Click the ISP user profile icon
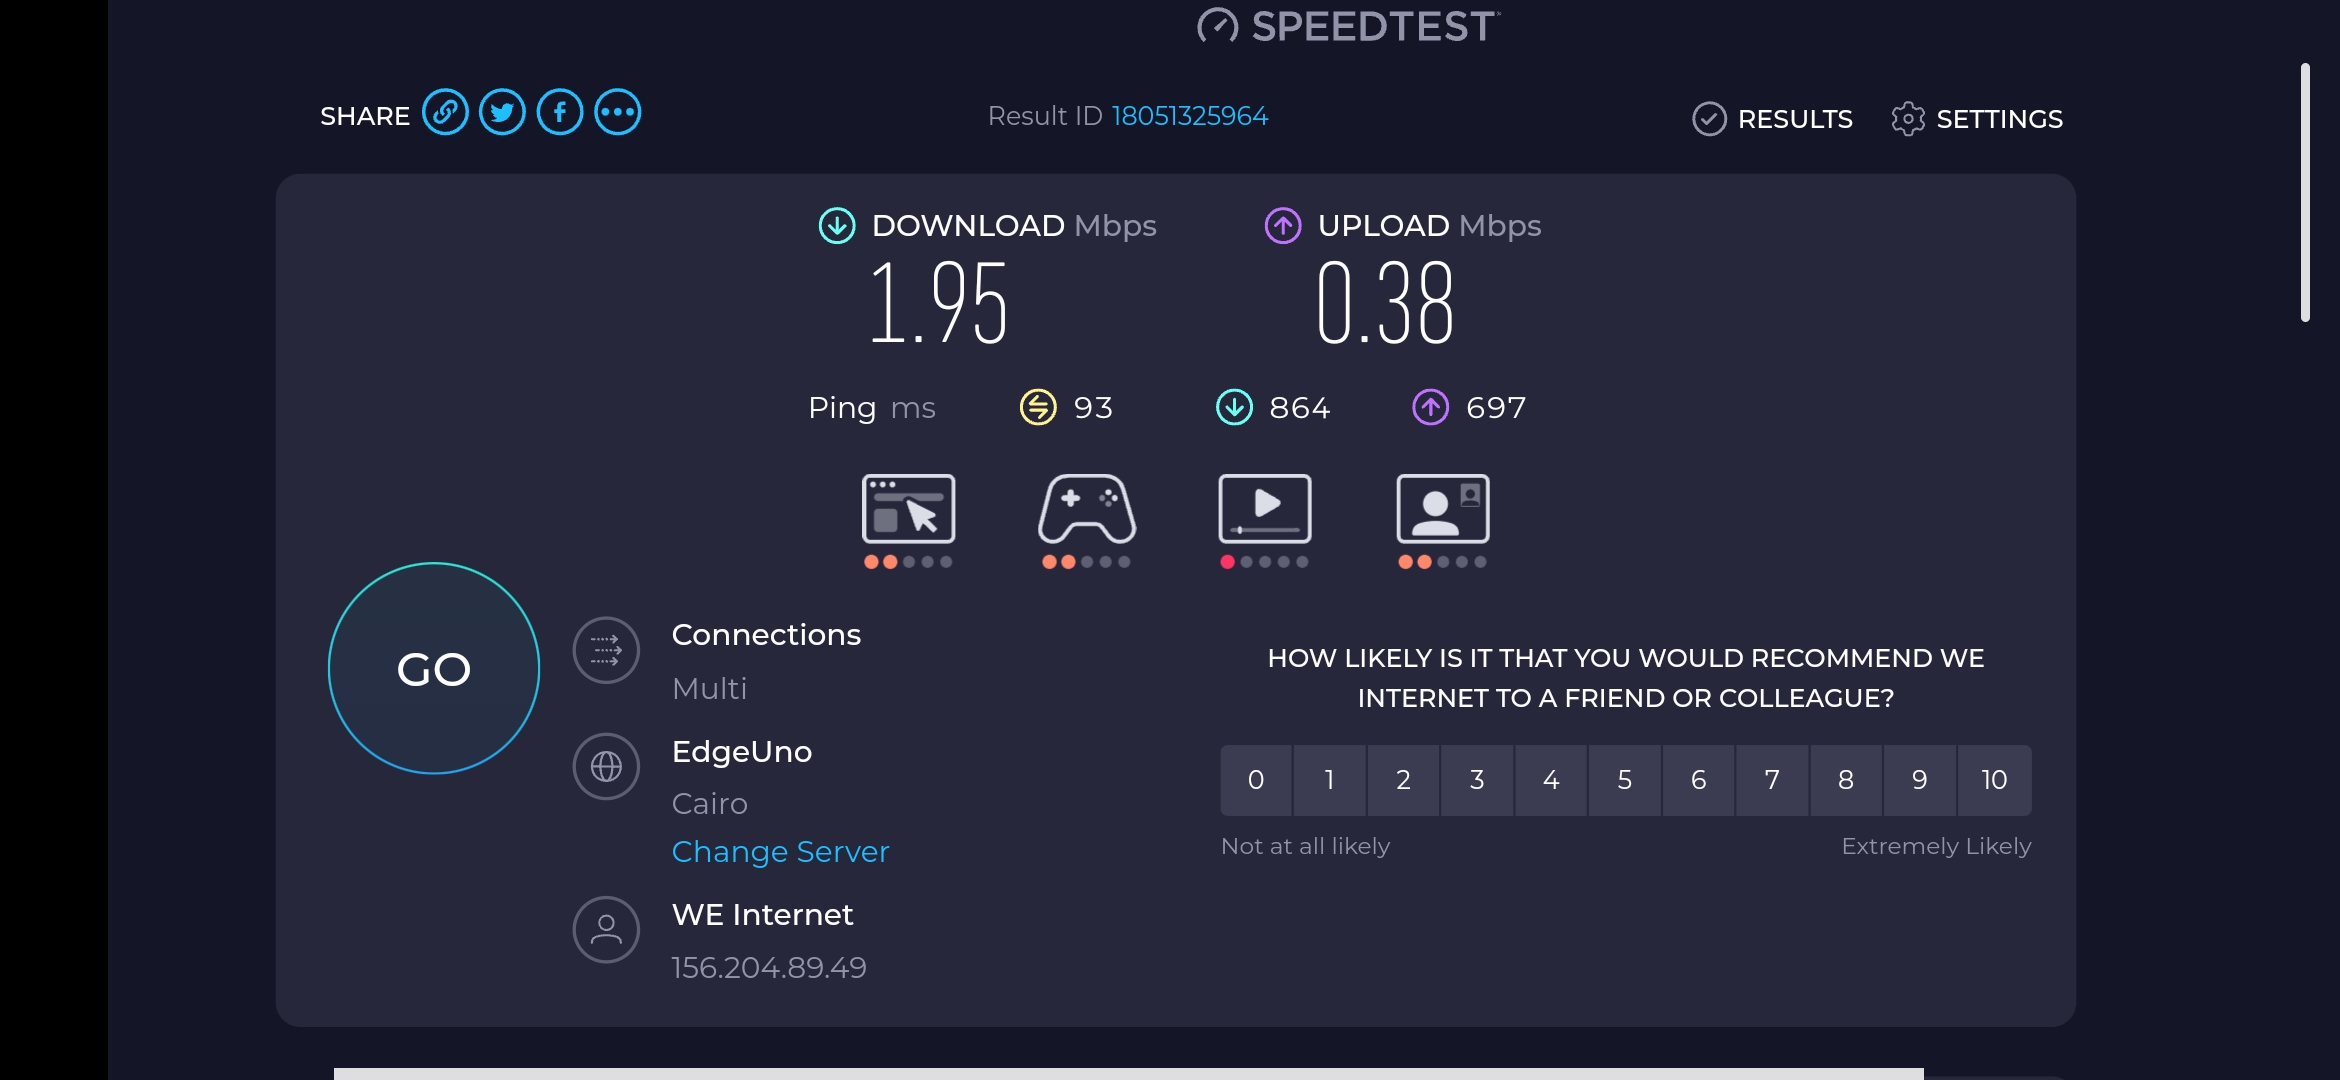This screenshot has width=2340, height=1080. (606, 930)
